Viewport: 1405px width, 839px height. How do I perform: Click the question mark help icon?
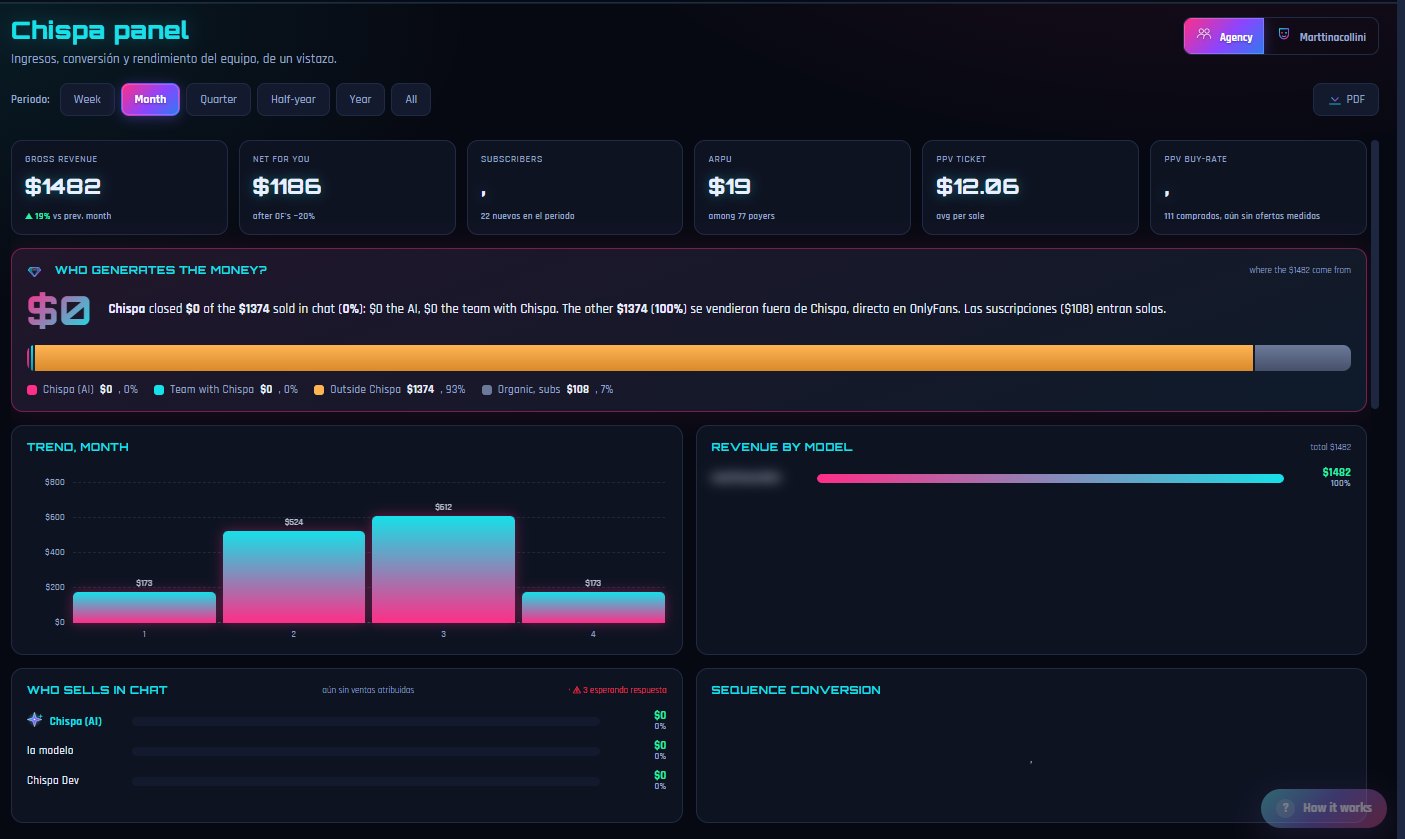pyautogui.click(x=1285, y=808)
